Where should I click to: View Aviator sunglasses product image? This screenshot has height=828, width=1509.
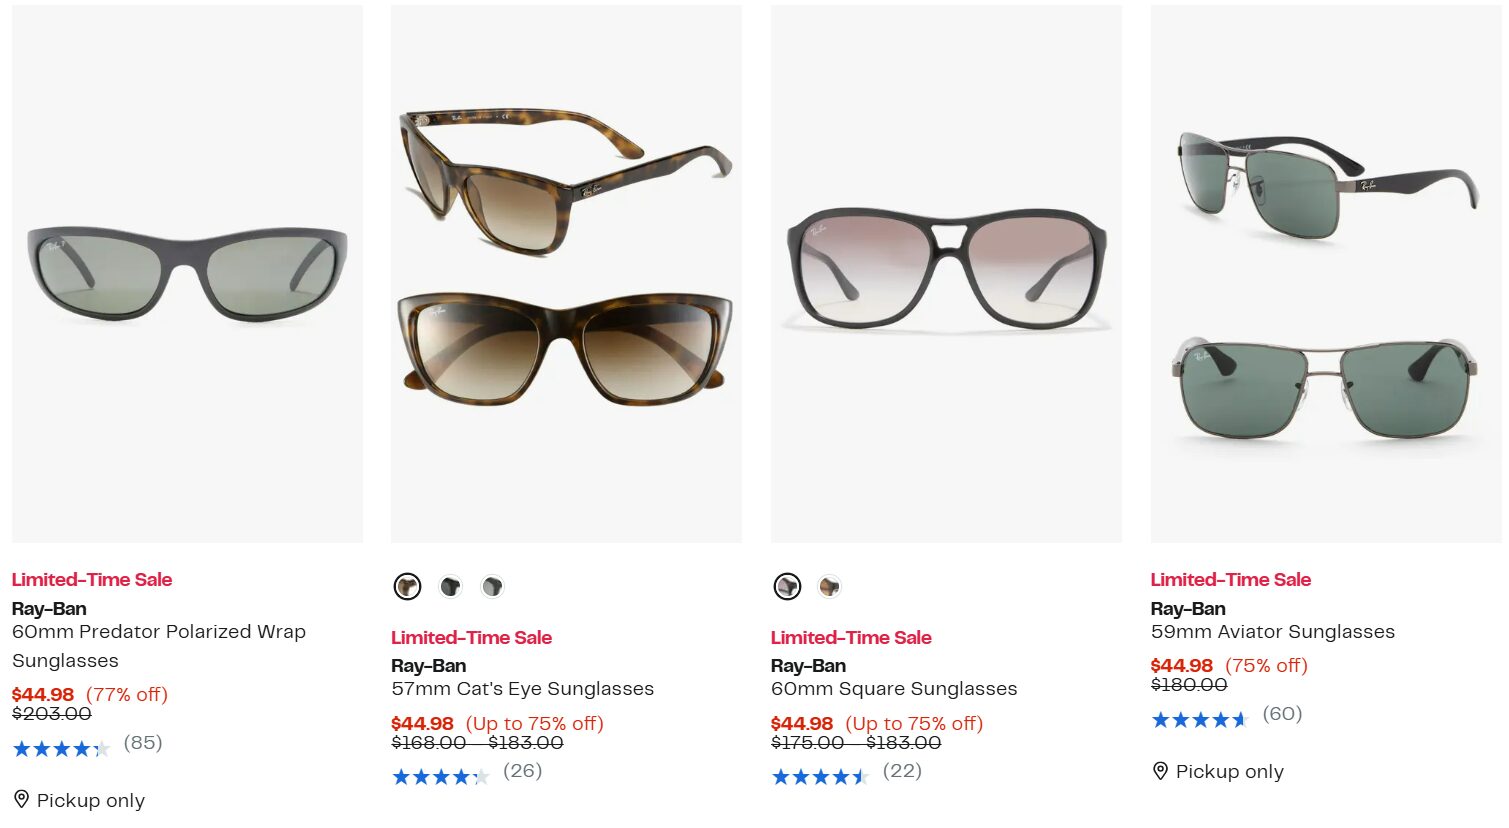[x=1326, y=274]
